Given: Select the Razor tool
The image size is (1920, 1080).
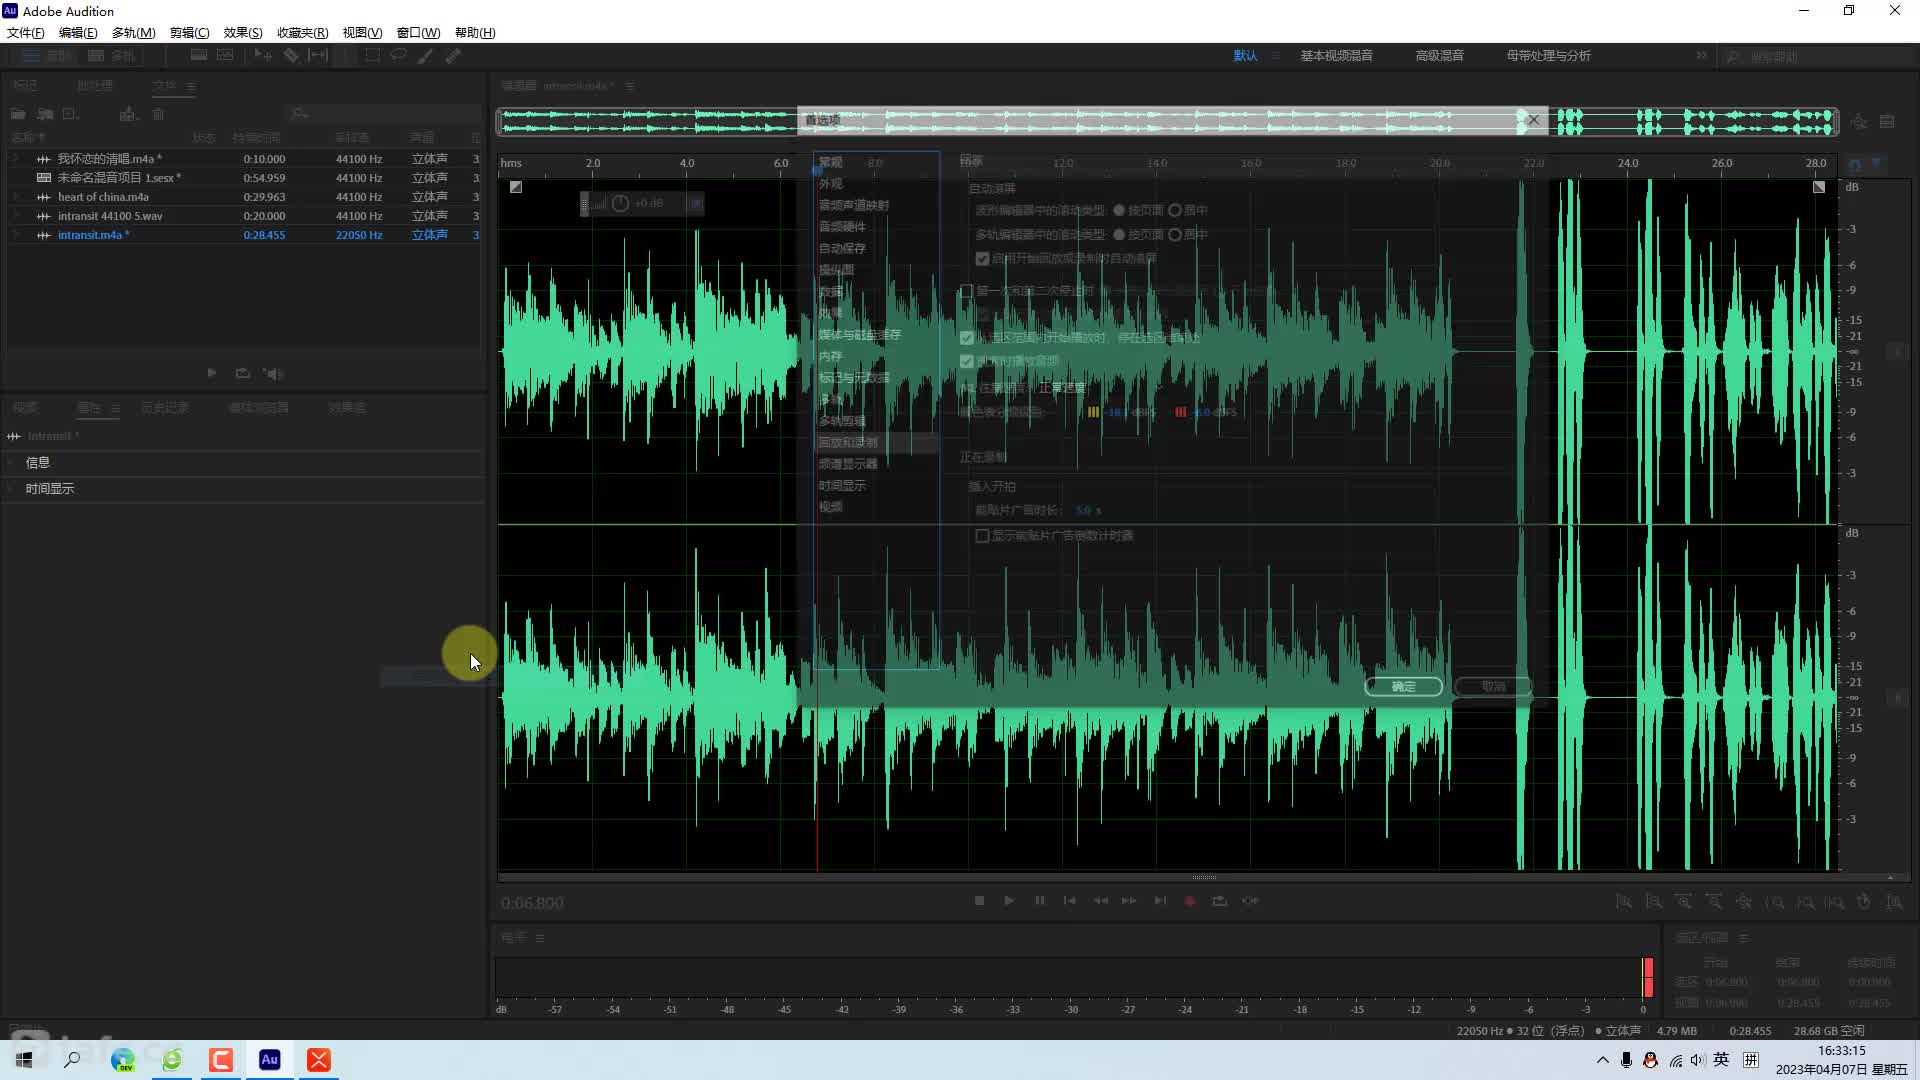Looking at the screenshot, I should (x=291, y=55).
